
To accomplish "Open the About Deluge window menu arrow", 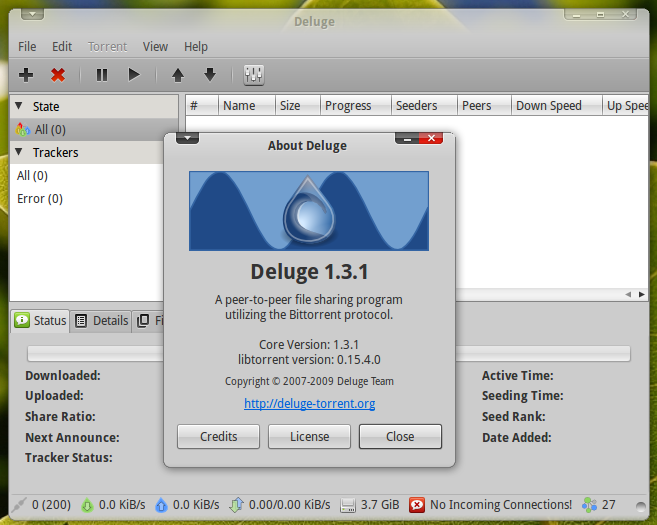I will coord(187,138).
